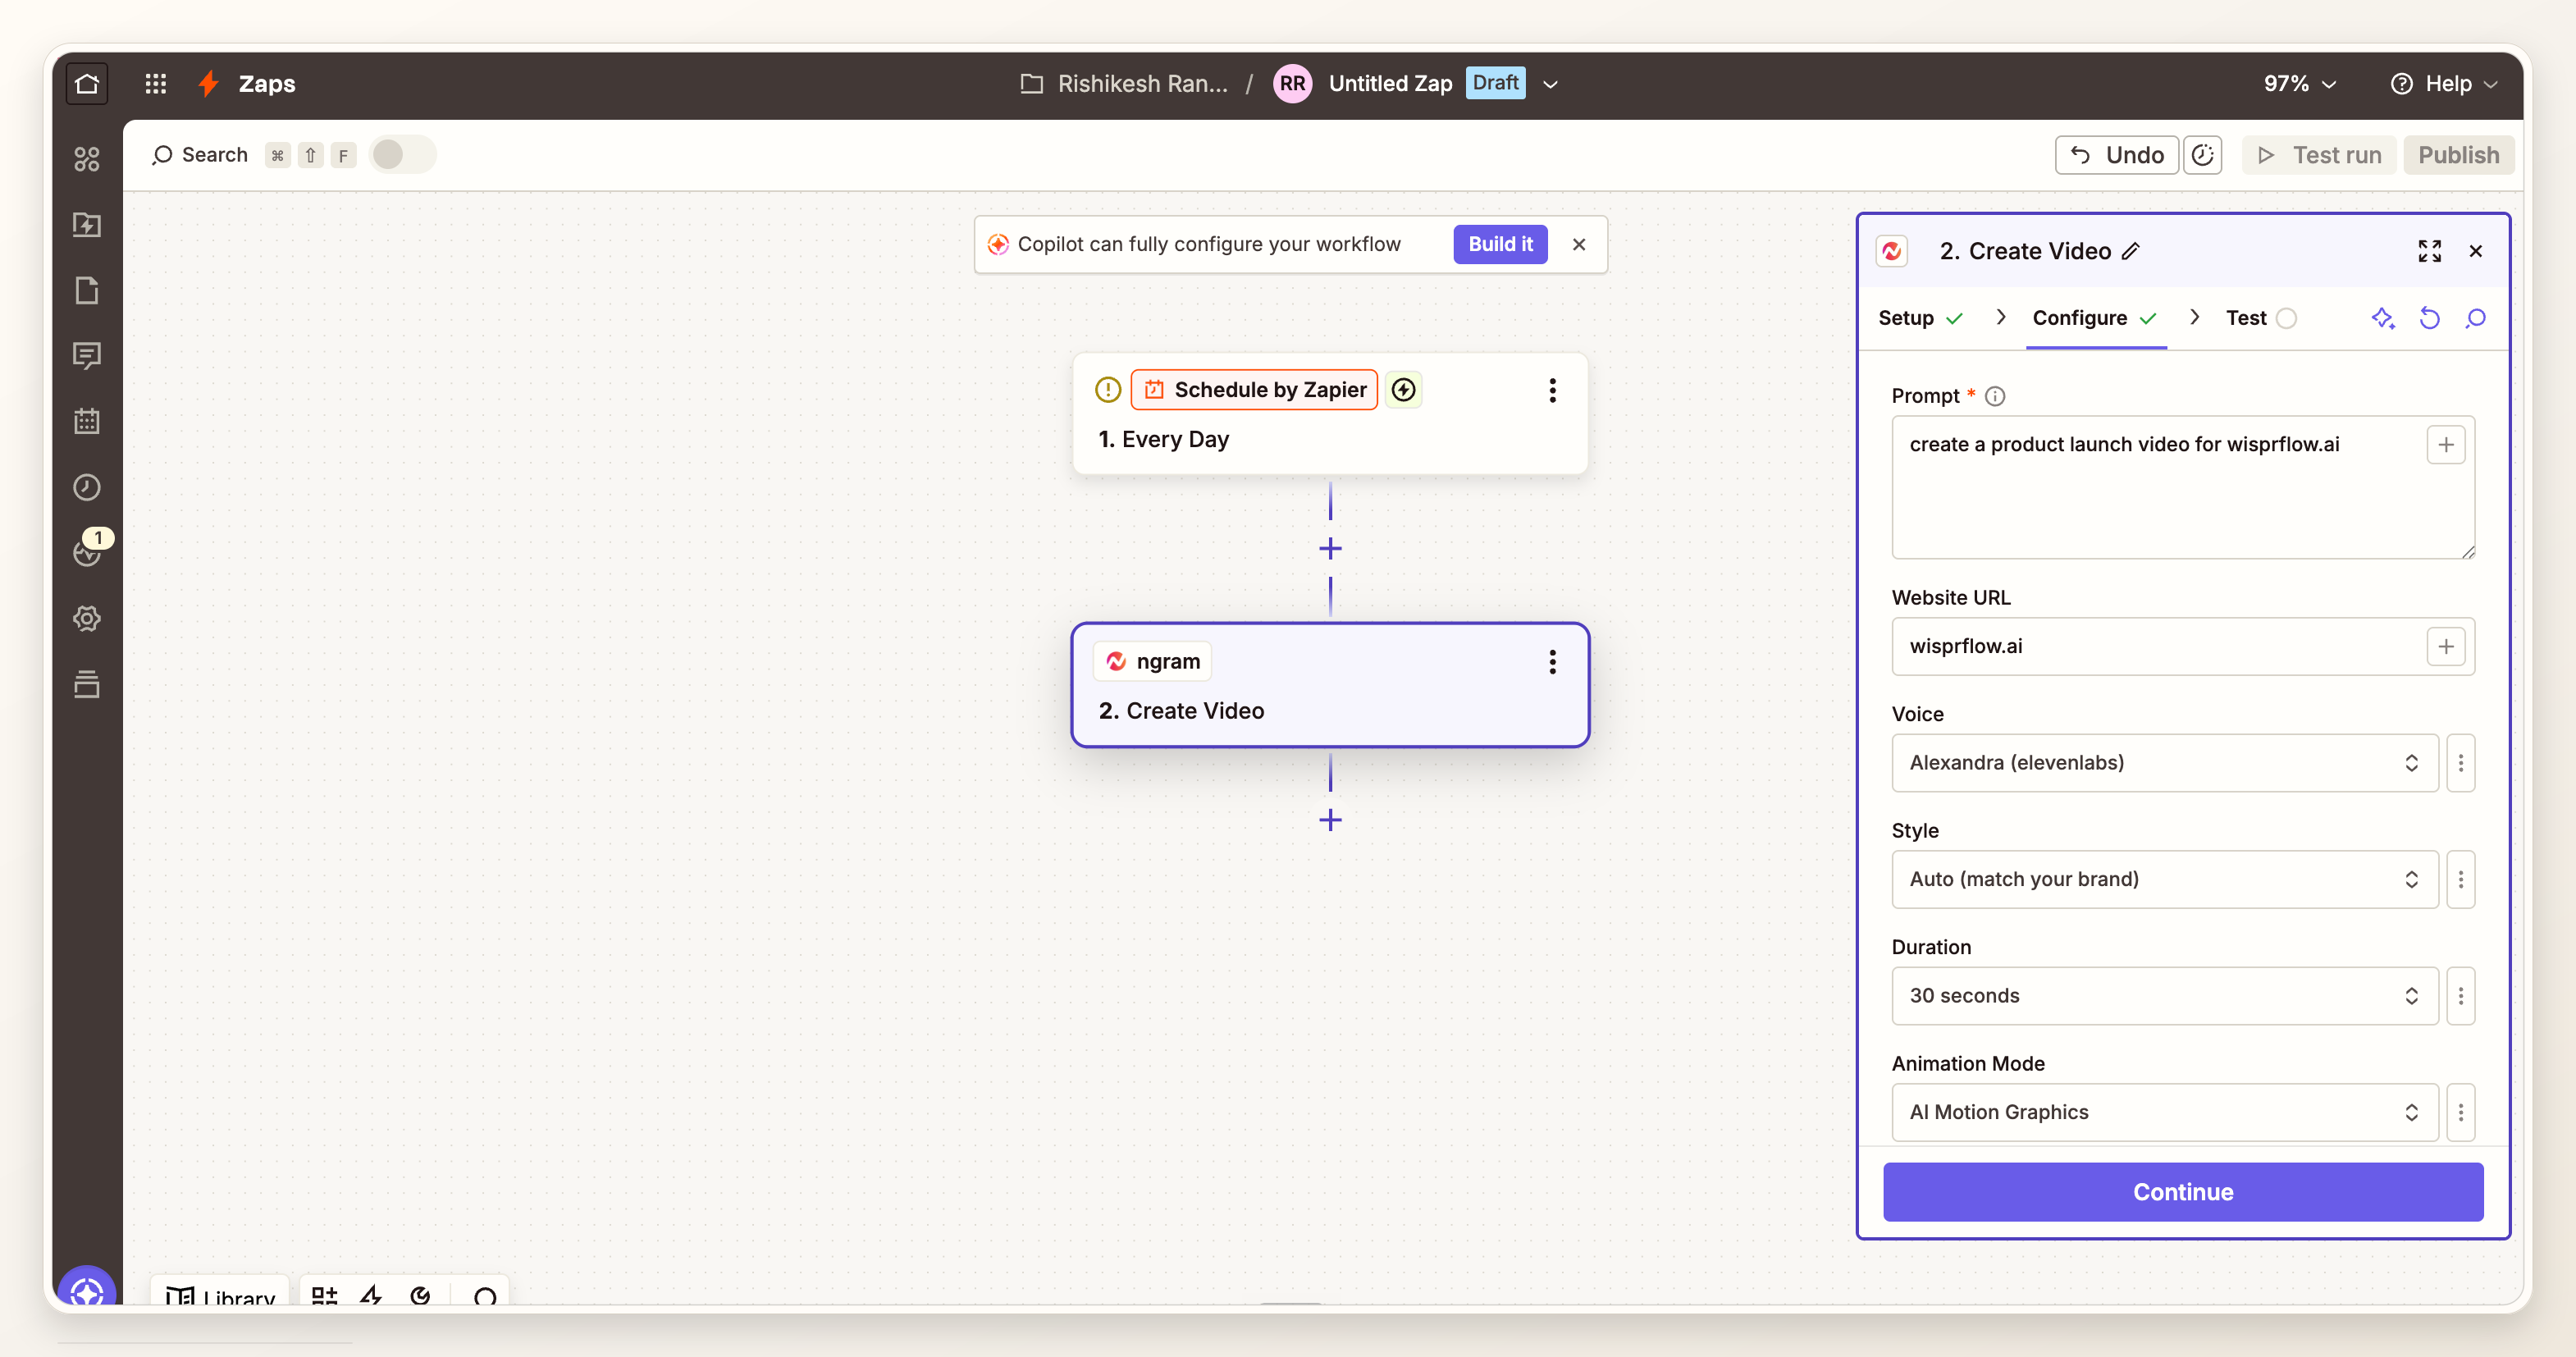Open the Duration dropdown 30 seconds
This screenshot has height=1357, width=2576.
[x=2164, y=996]
